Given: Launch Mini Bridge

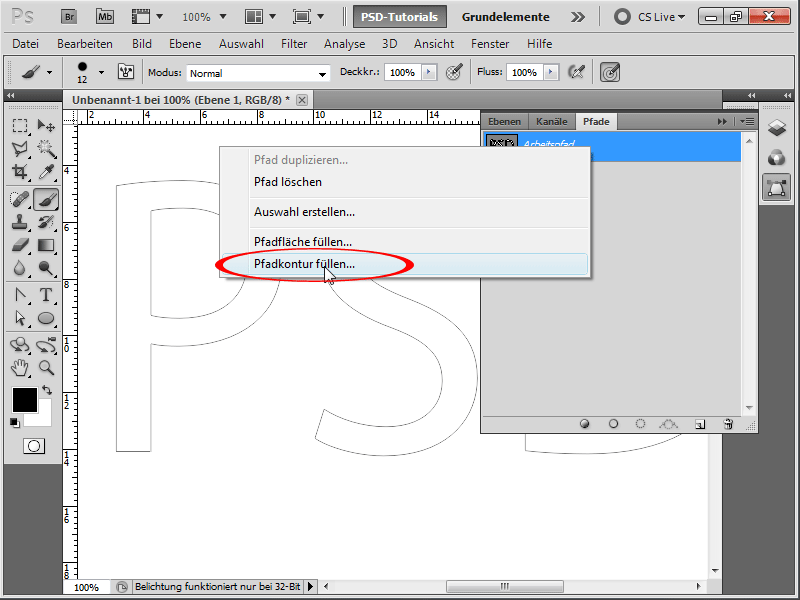Looking at the screenshot, I should (105, 17).
